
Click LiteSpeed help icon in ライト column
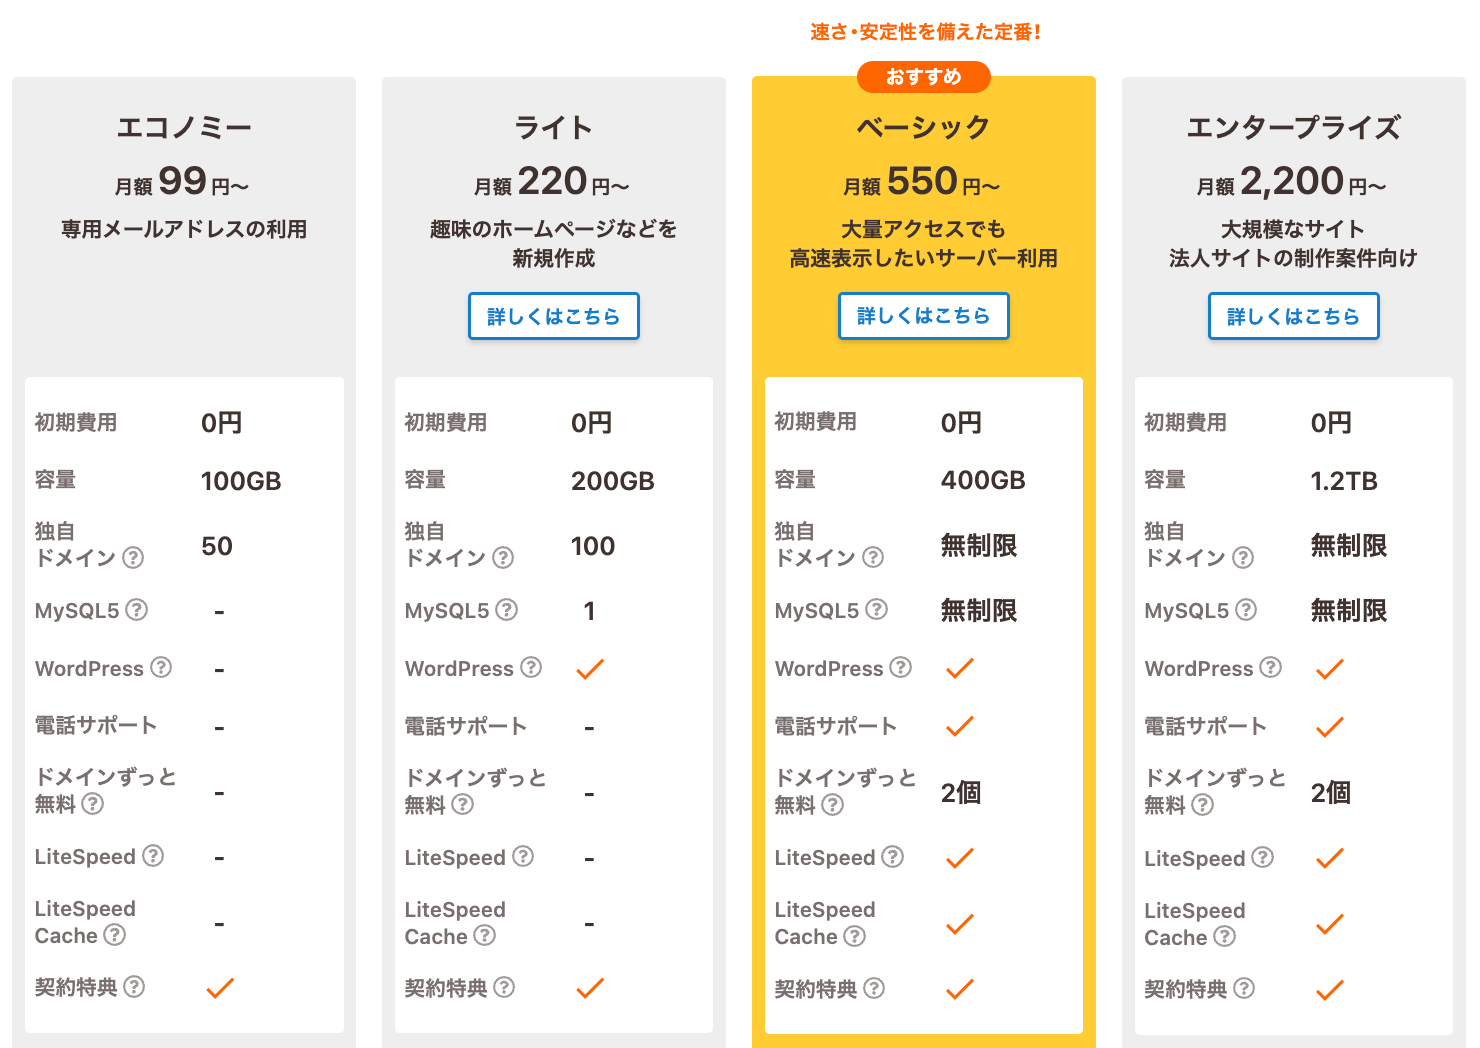[523, 857]
